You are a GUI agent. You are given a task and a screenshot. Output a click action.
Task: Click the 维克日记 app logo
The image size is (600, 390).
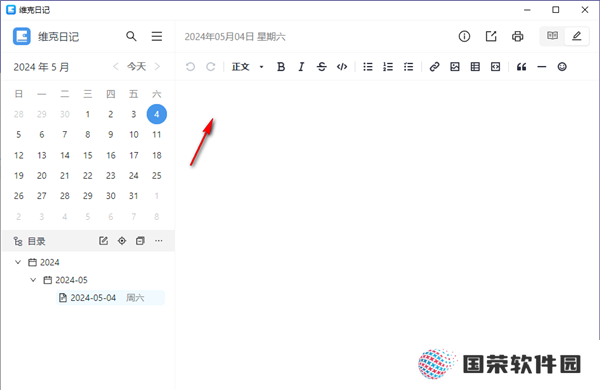22,36
